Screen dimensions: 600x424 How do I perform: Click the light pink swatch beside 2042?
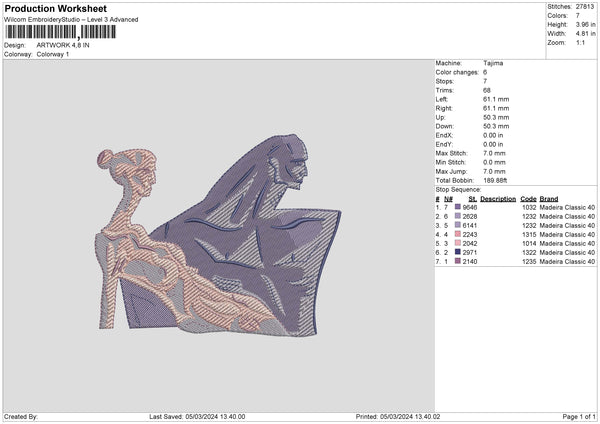[x=458, y=243]
